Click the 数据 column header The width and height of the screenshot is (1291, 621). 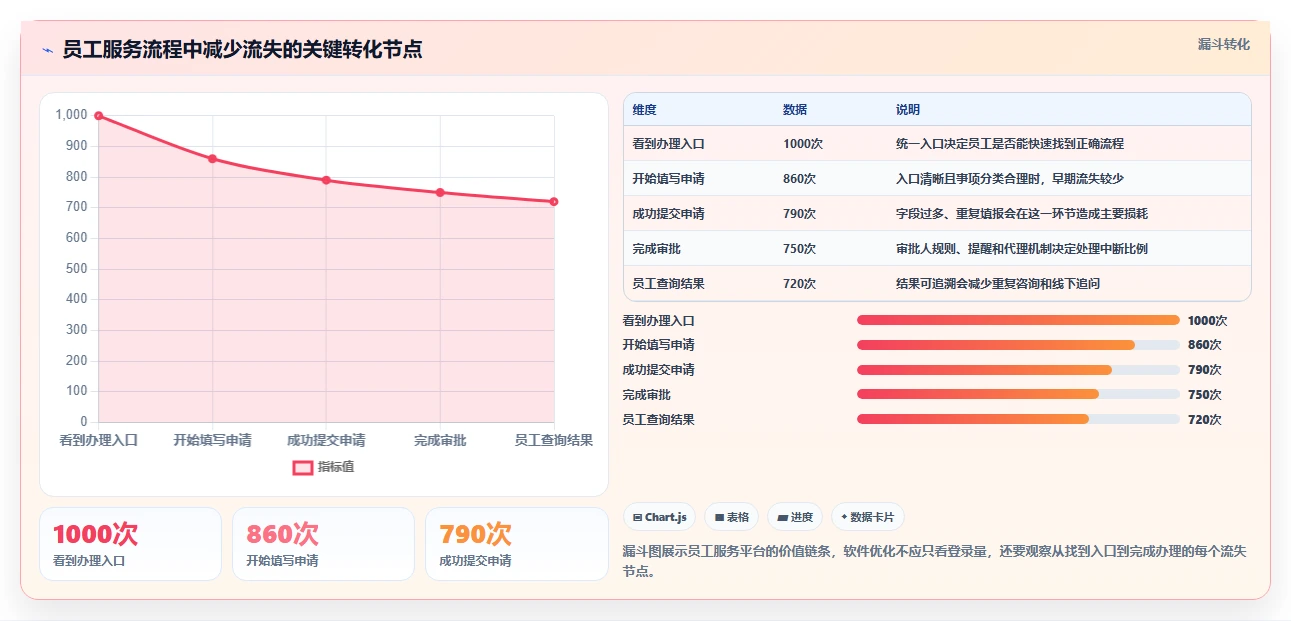coord(795,110)
